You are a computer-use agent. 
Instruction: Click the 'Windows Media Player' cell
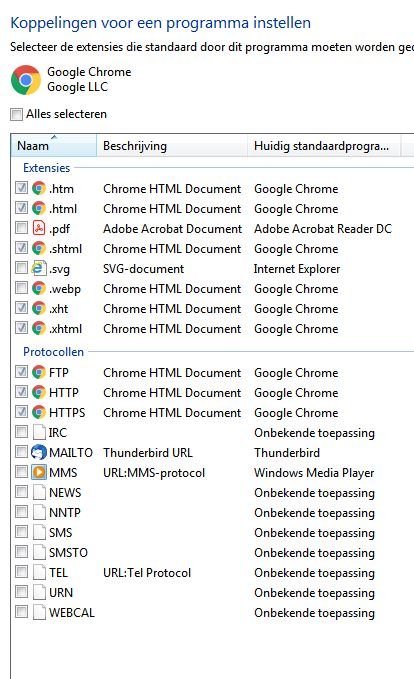[x=314, y=473]
